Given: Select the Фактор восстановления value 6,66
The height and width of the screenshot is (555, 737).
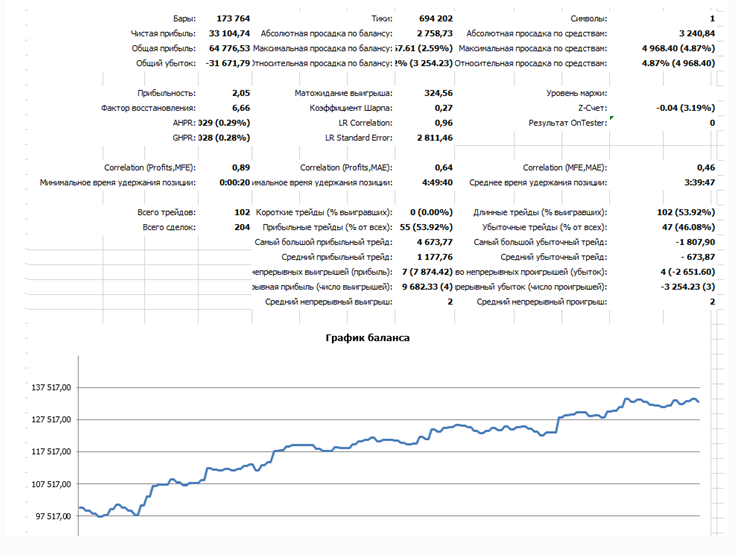Looking at the screenshot, I should [240, 107].
